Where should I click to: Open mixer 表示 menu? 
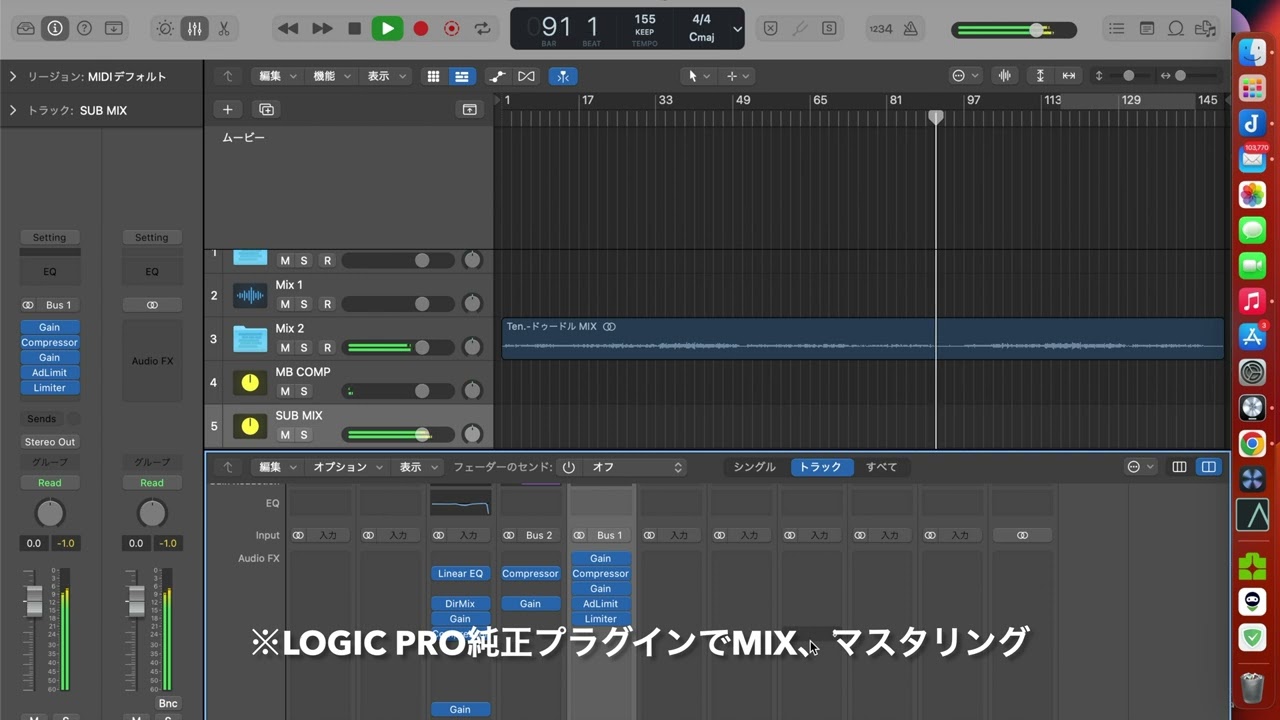[x=418, y=467]
